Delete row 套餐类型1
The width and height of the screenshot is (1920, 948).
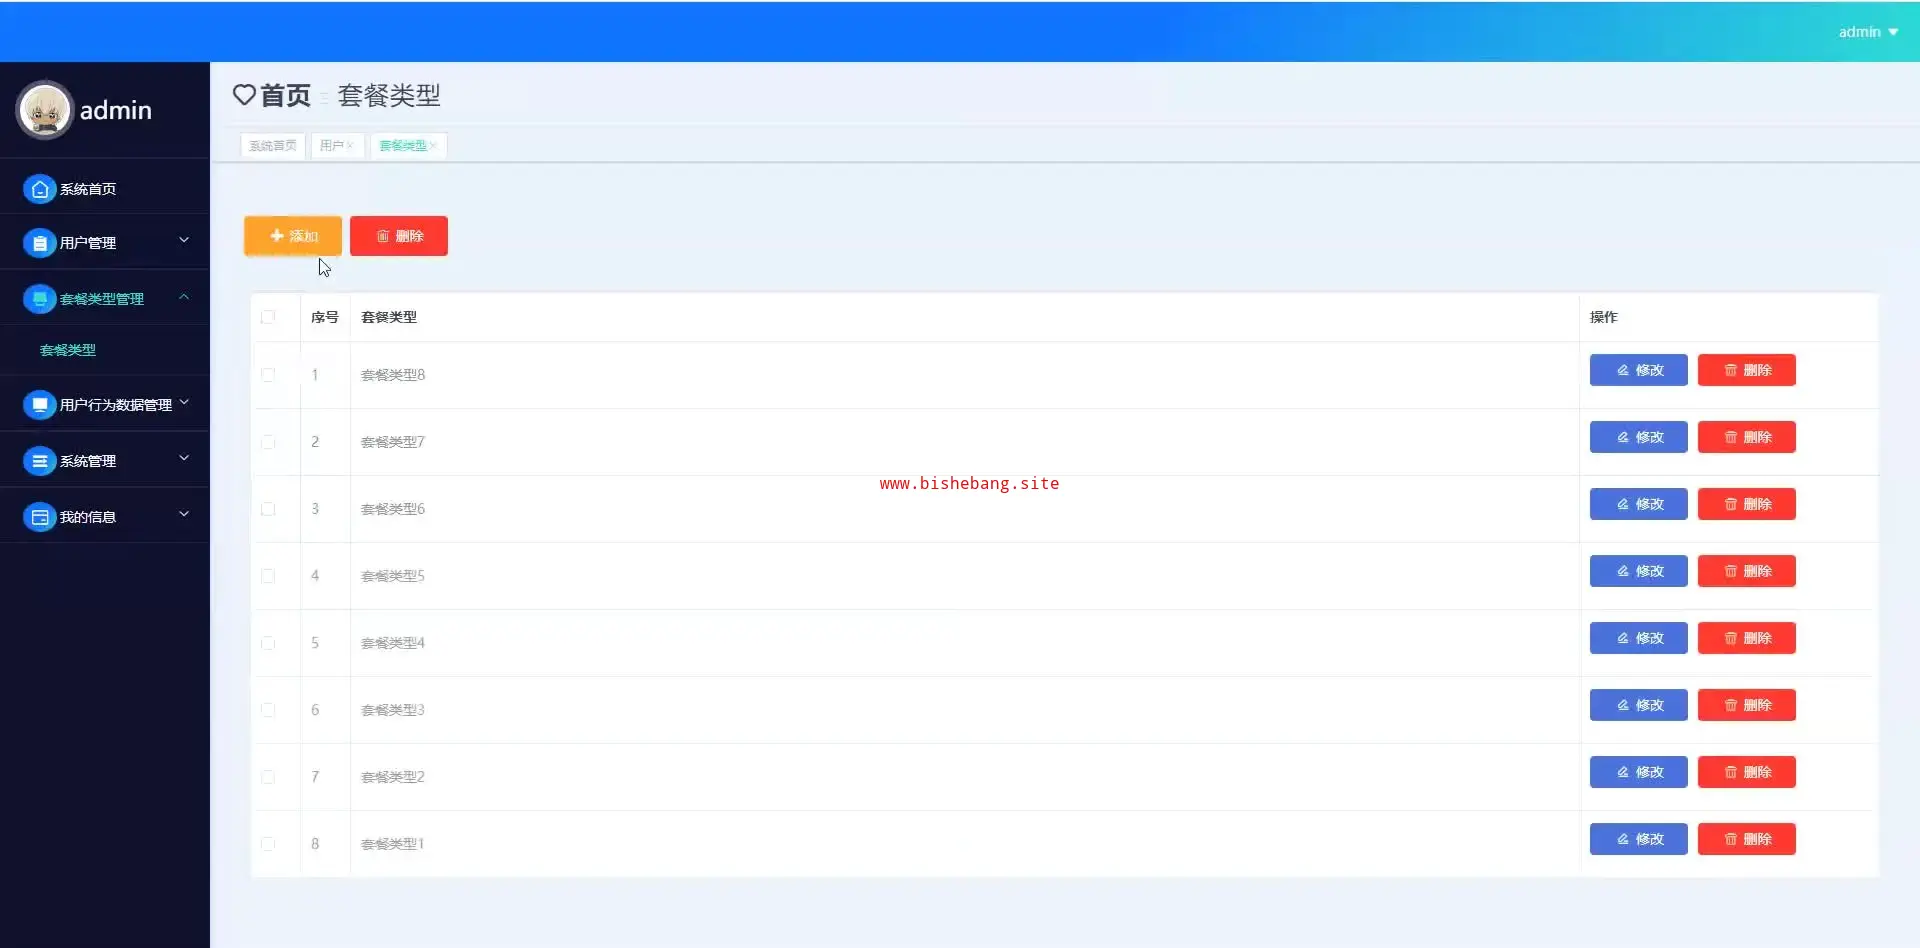1747,839
